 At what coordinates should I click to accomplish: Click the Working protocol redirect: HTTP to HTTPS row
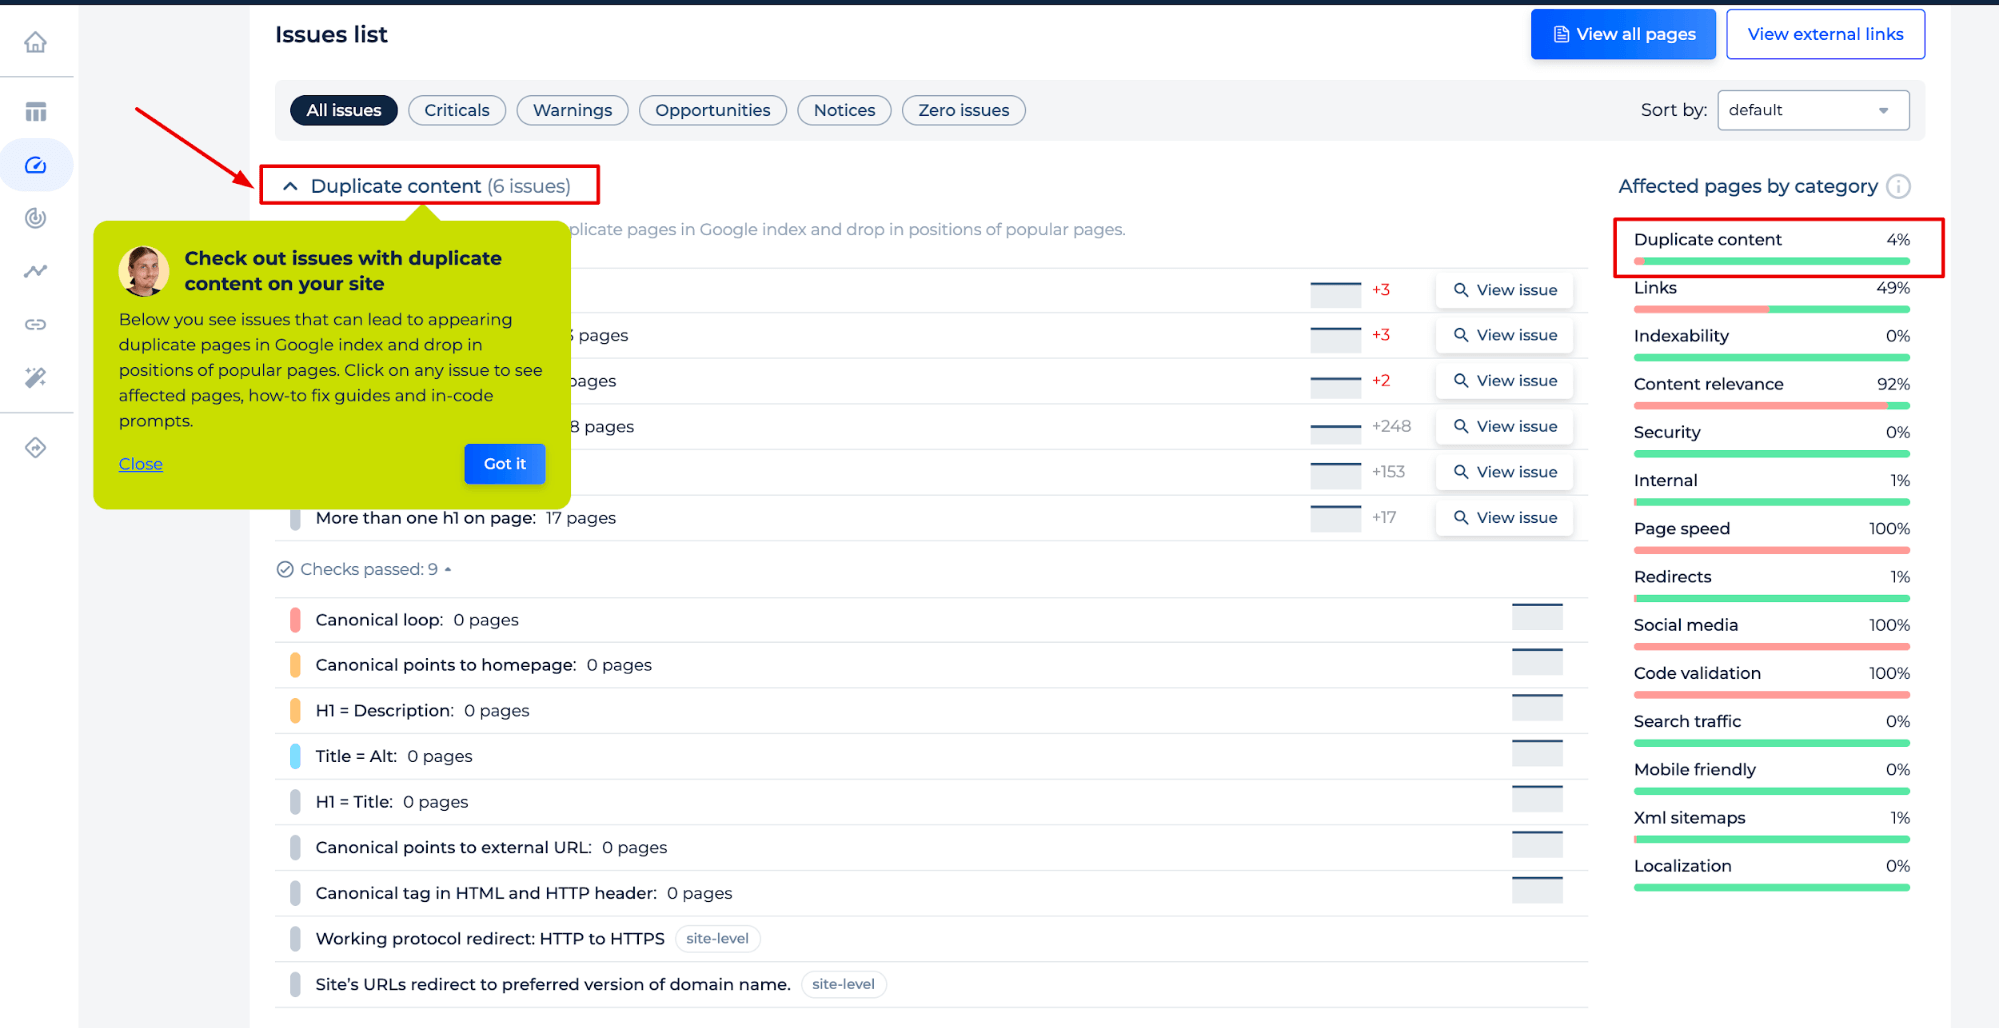click(931, 939)
